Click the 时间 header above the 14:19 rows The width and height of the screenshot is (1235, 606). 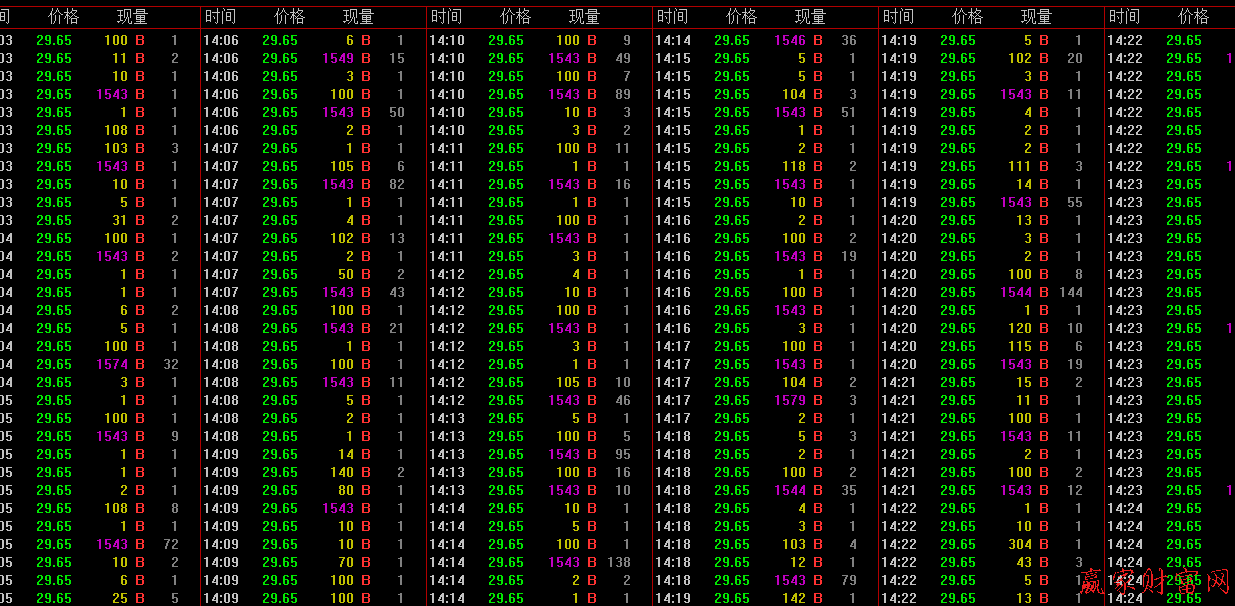(x=898, y=17)
